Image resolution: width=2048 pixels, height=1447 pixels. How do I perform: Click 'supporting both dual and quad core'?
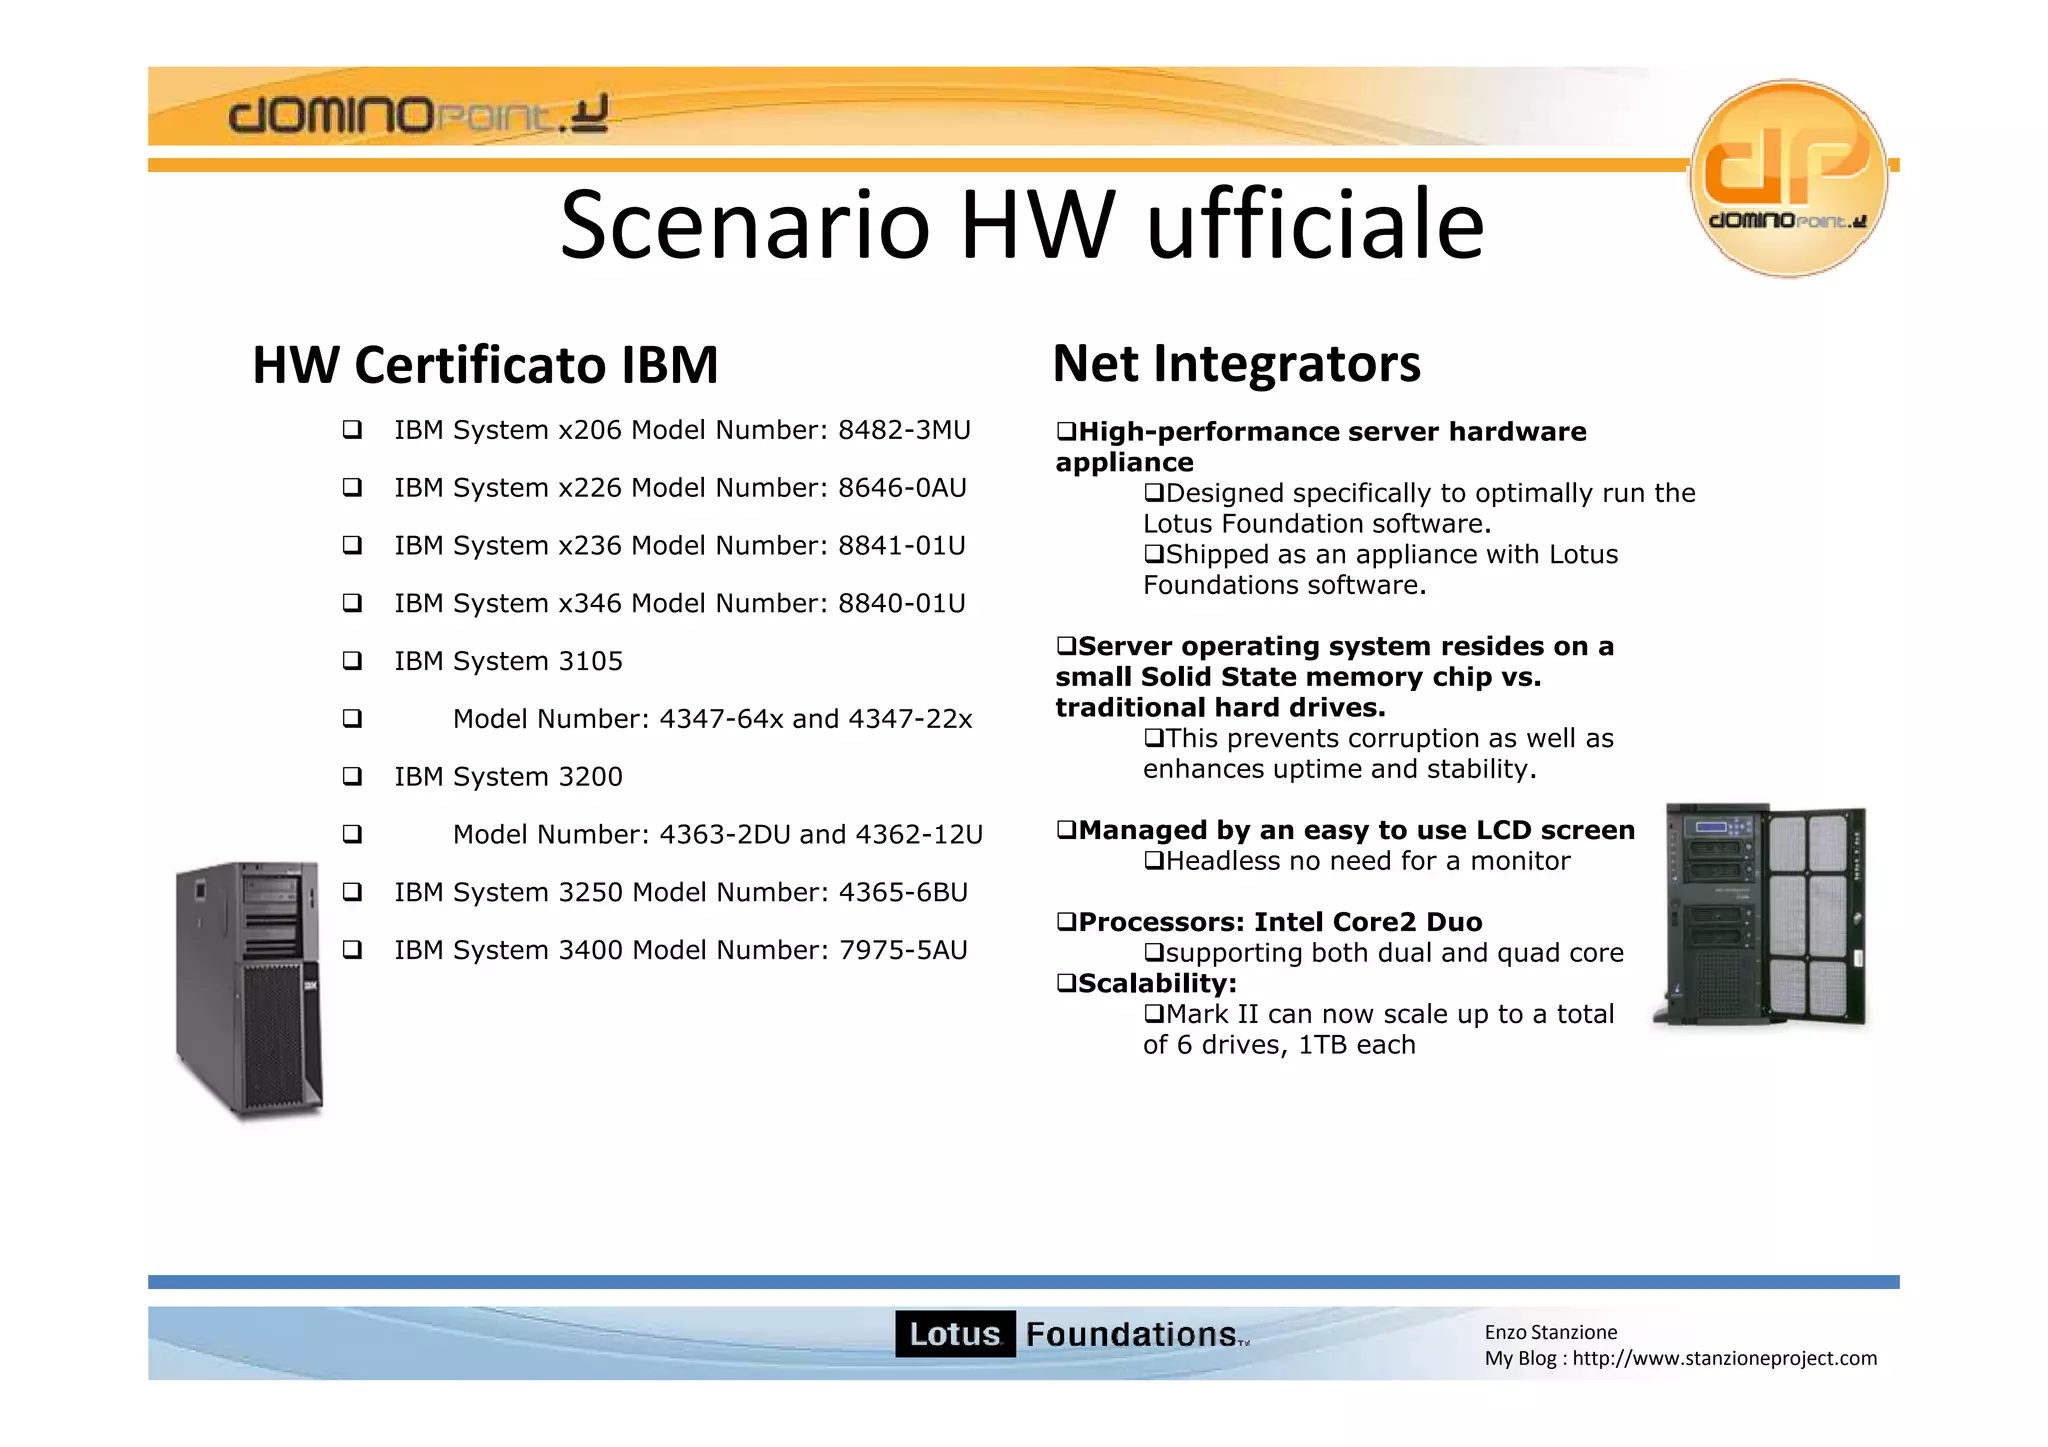click(1395, 953)
